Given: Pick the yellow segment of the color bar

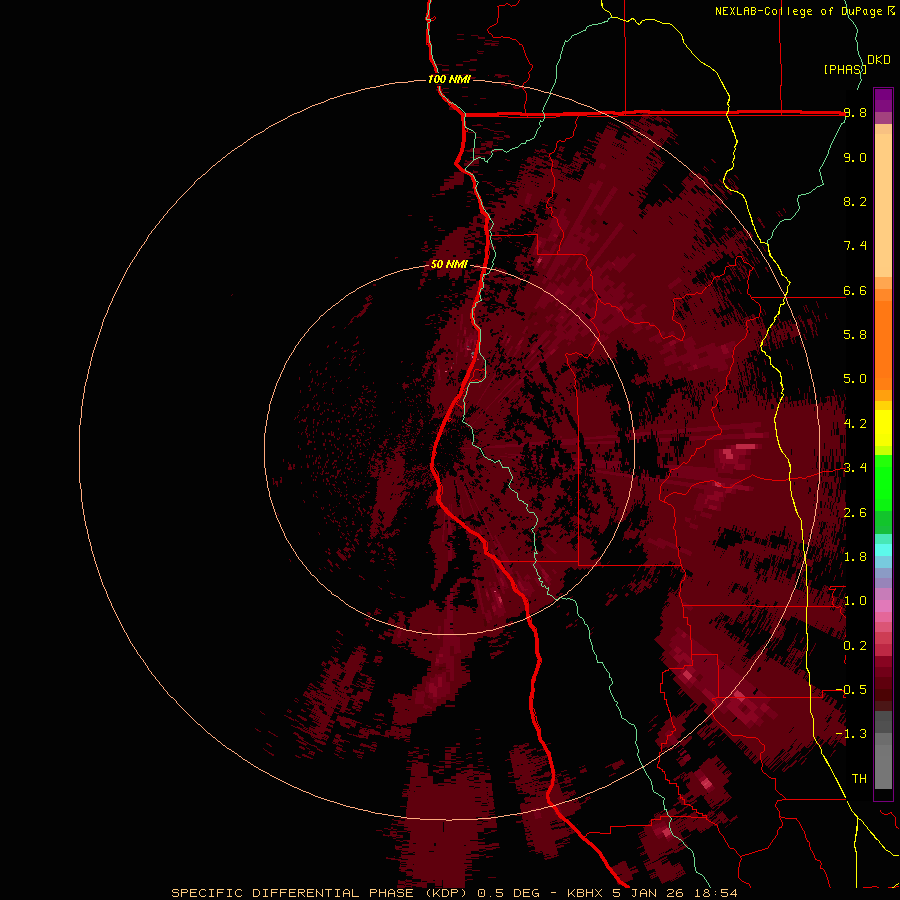Looking at the screenshot, I should pos(883,428).
